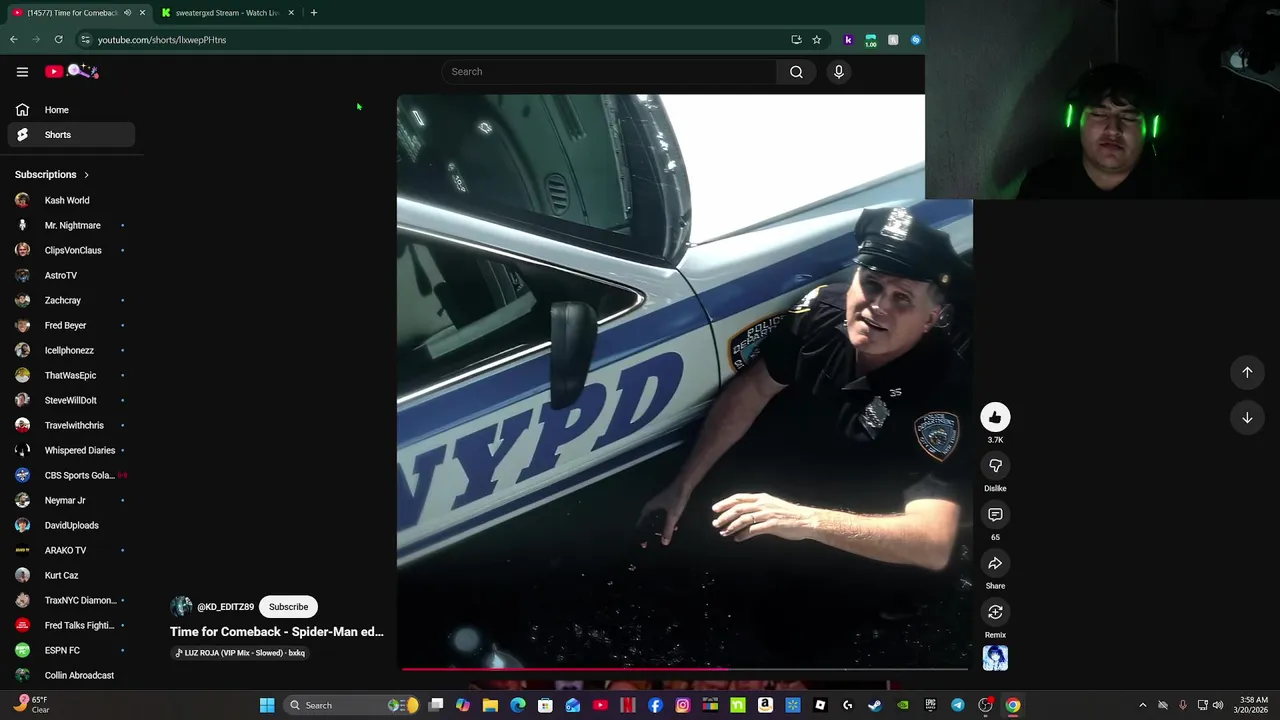Screen dimensions: 1280x720
Task: Share this Short
Action: coord(995,564)
